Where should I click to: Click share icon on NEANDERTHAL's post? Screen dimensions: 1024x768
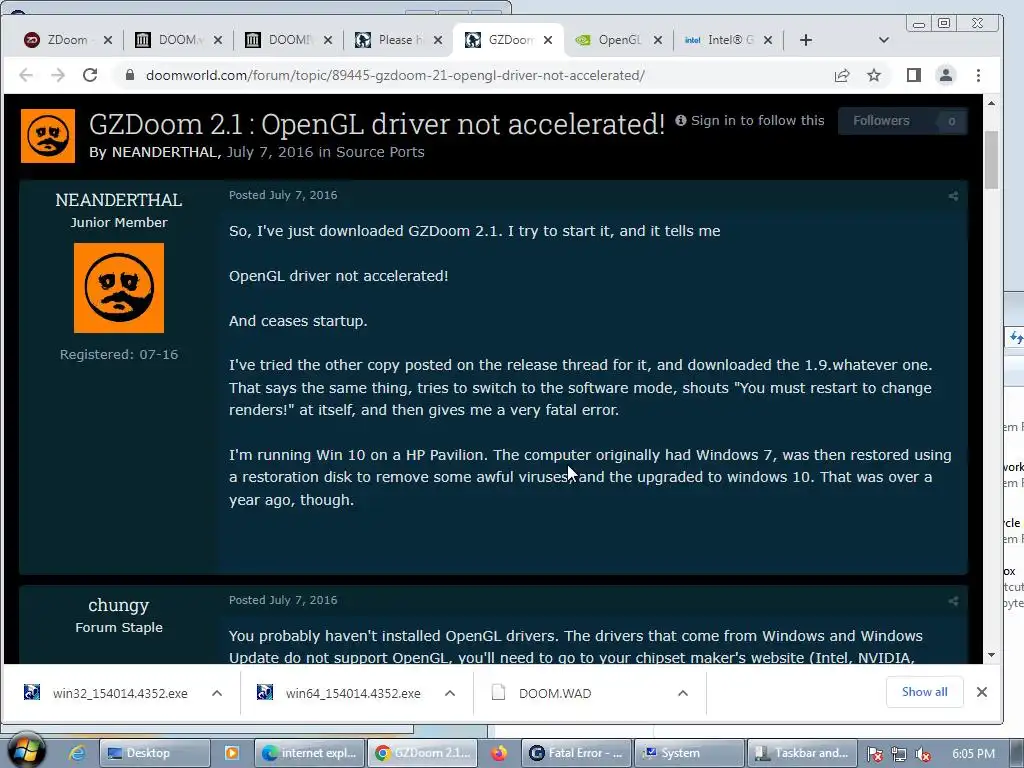tap(953, 196)
